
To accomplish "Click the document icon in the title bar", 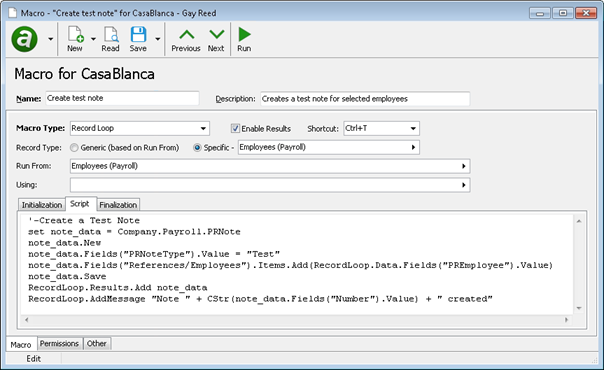I will [13, 13].
